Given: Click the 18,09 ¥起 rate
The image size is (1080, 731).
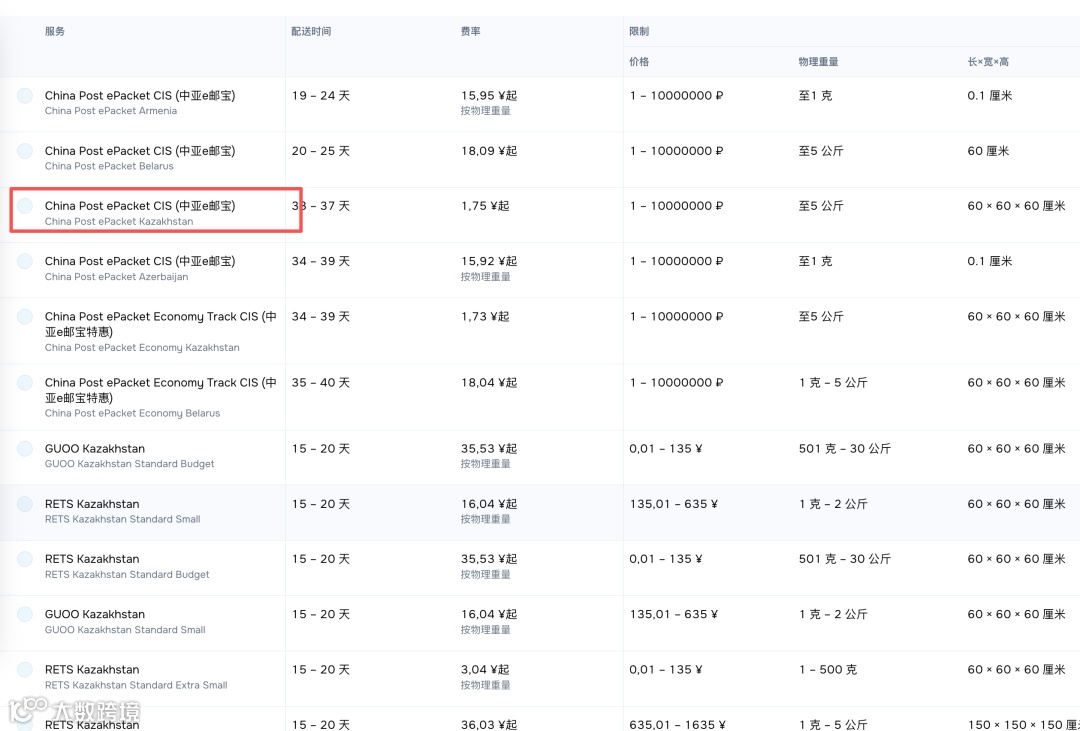Looking at the screenshot, I should [489, 151].
